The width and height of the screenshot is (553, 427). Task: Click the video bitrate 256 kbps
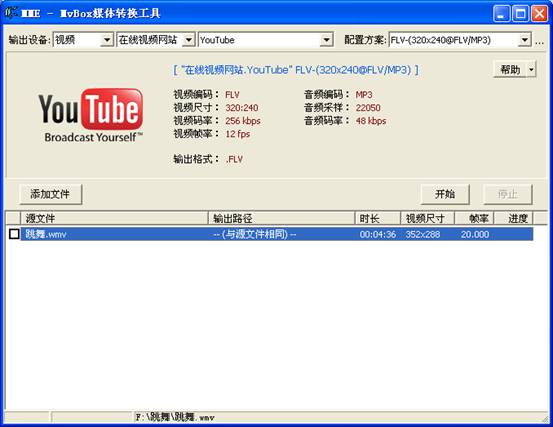[243, 121]
